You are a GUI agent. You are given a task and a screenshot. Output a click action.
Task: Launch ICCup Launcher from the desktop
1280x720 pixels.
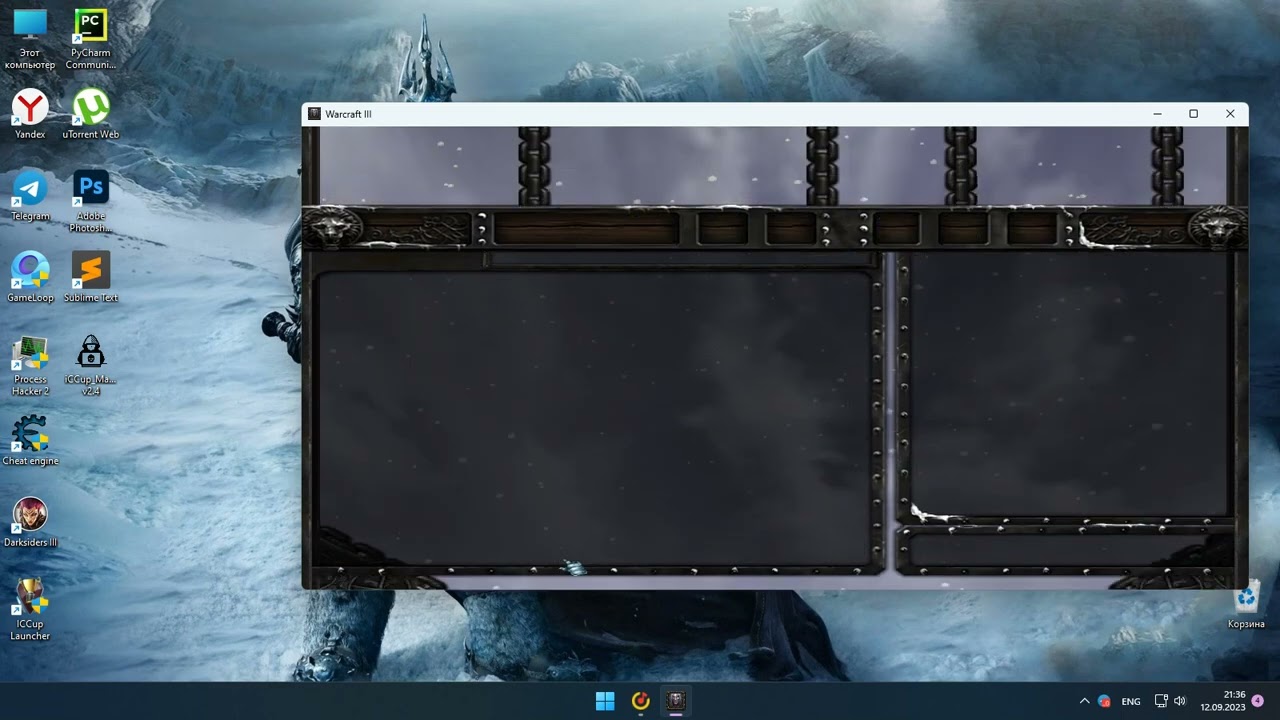30,610
